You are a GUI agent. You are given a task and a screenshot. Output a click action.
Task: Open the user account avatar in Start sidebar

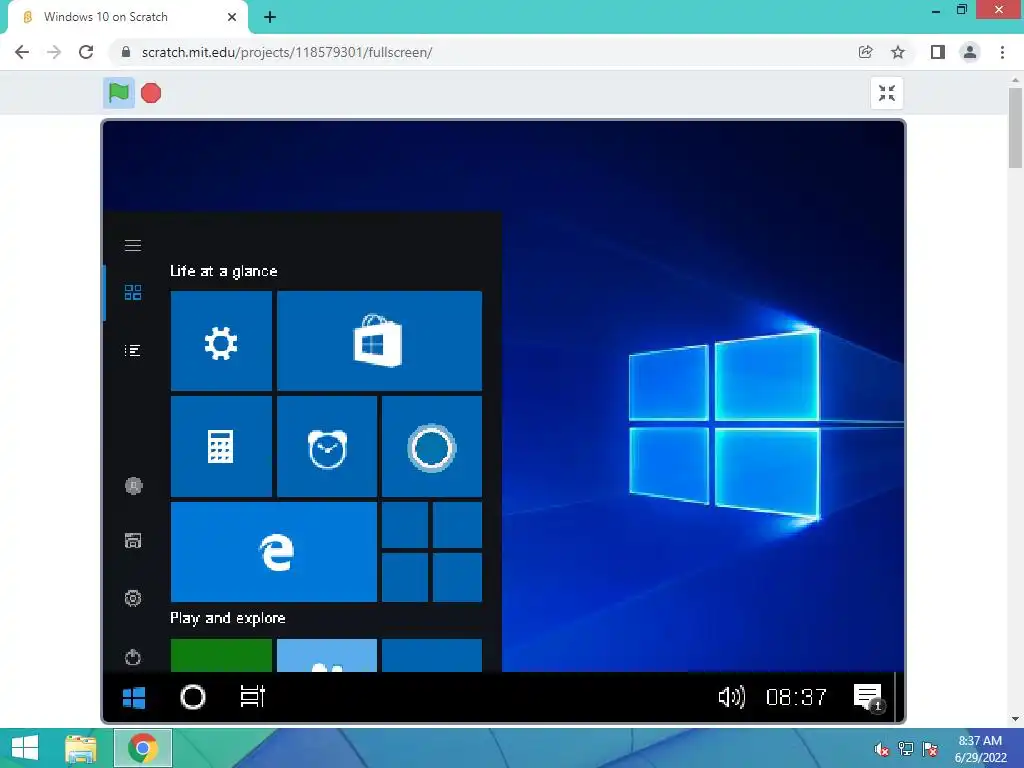(x=133, y=485)
